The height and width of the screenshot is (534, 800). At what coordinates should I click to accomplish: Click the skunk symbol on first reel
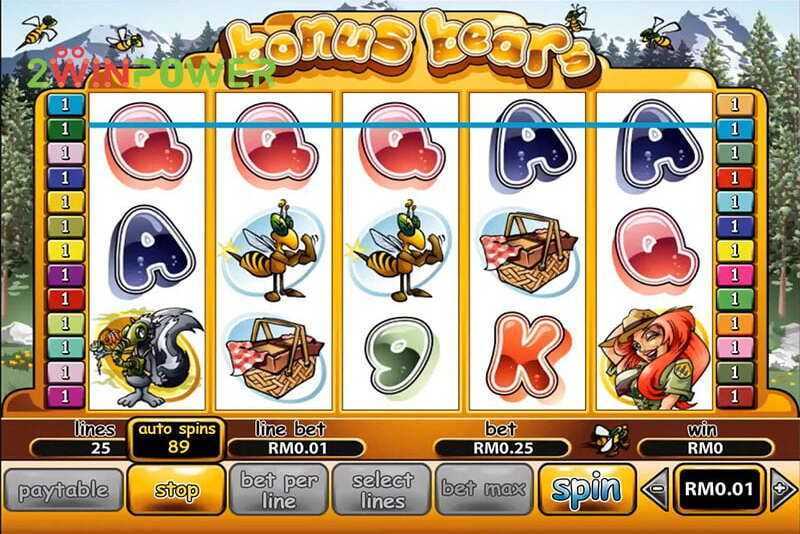click(147, 357)
